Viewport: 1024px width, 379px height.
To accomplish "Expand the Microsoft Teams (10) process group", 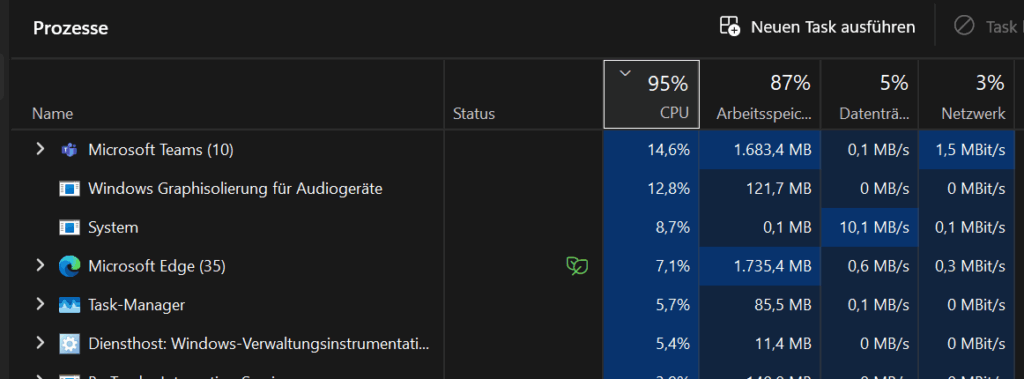I will 40,150.
